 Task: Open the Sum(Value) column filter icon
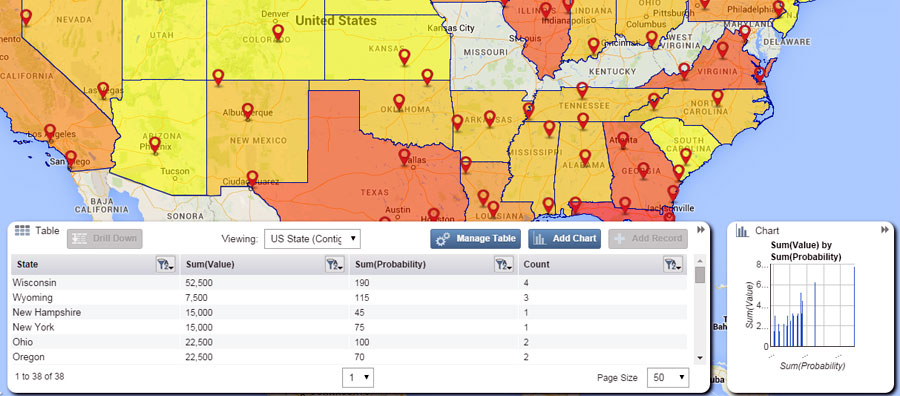pyautogui.click(x=334, y=265)
